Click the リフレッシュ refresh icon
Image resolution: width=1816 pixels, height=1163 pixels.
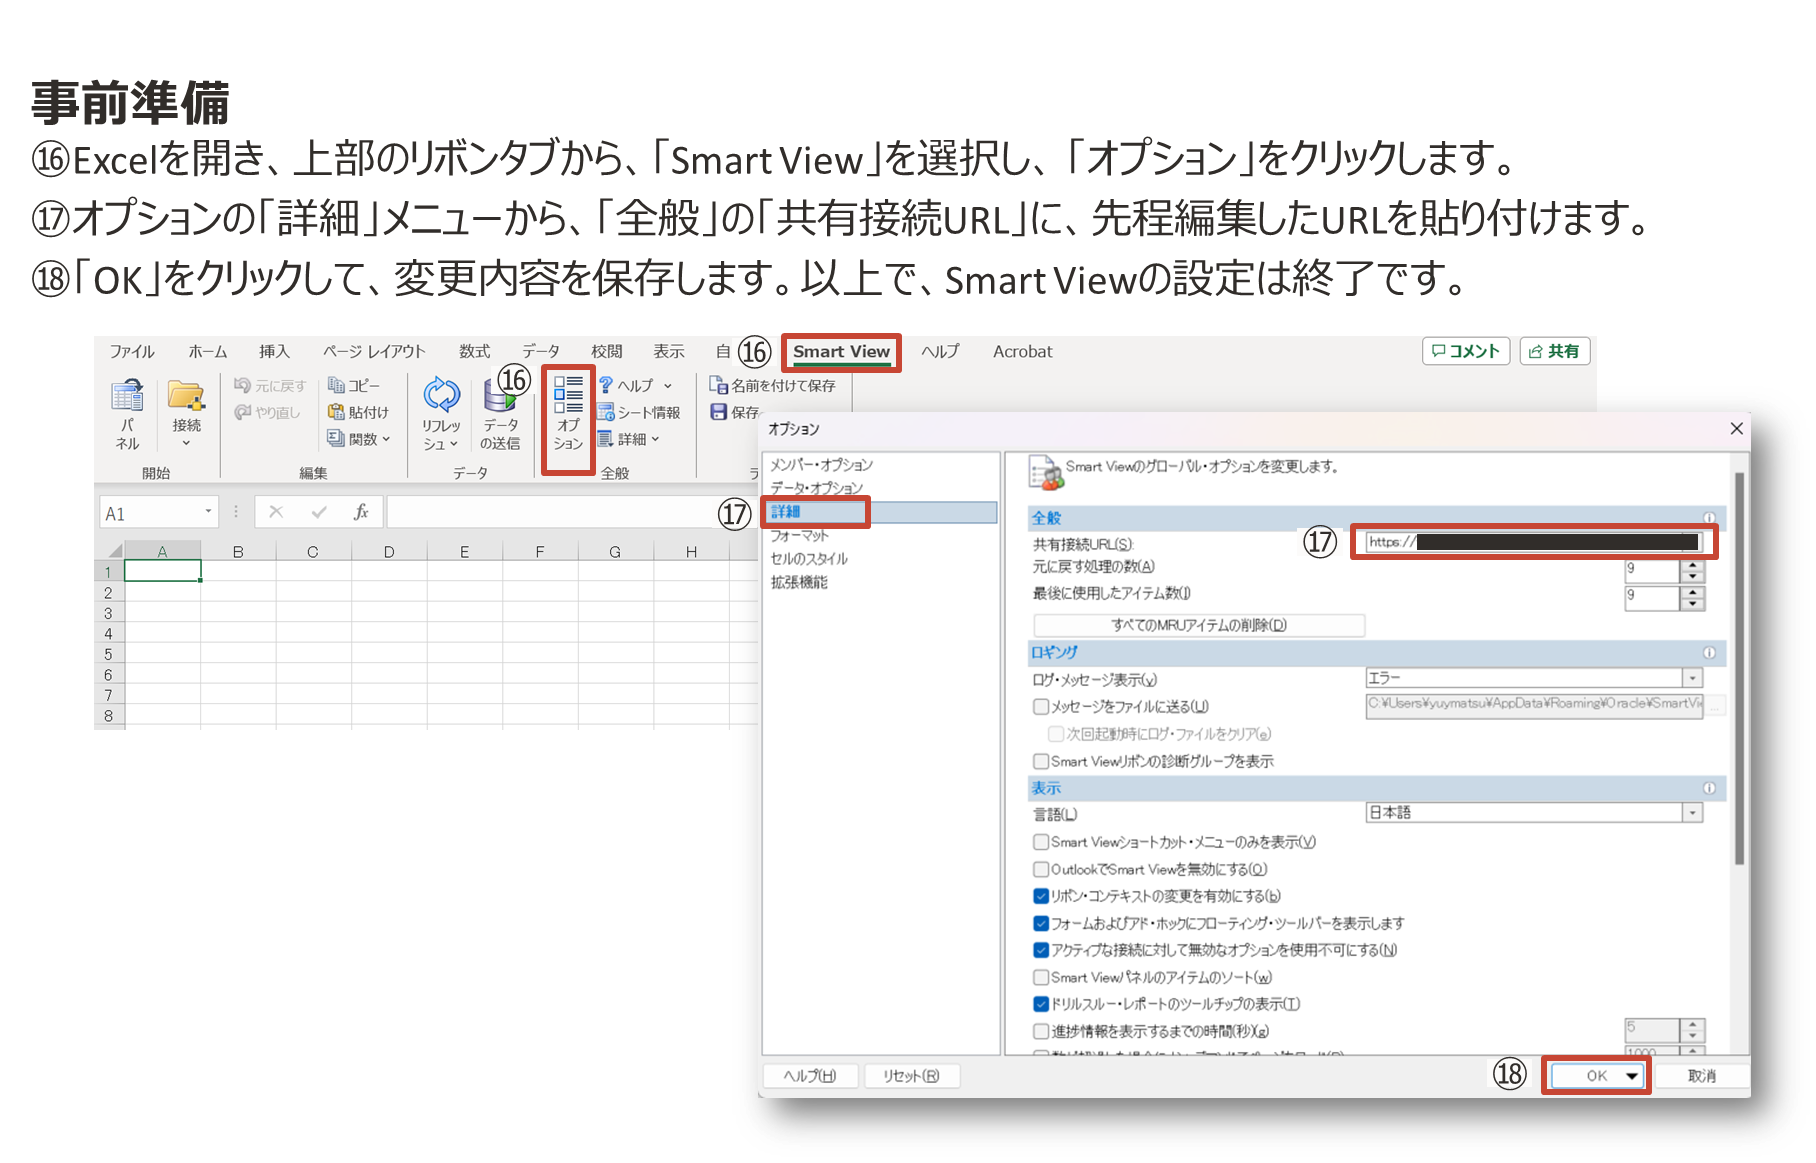[x=441, y=395]
